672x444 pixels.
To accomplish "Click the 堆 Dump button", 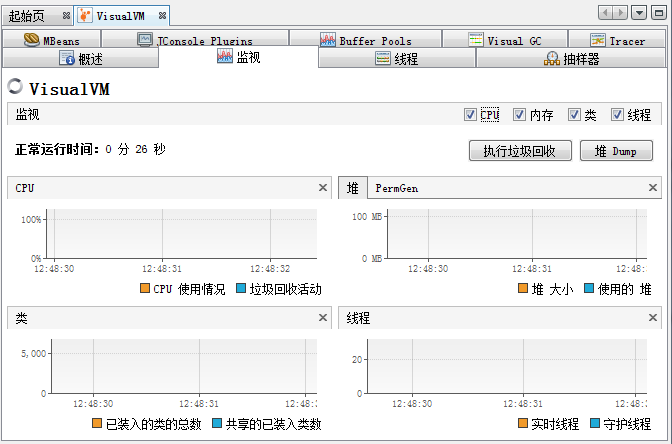I will point(616,151).
